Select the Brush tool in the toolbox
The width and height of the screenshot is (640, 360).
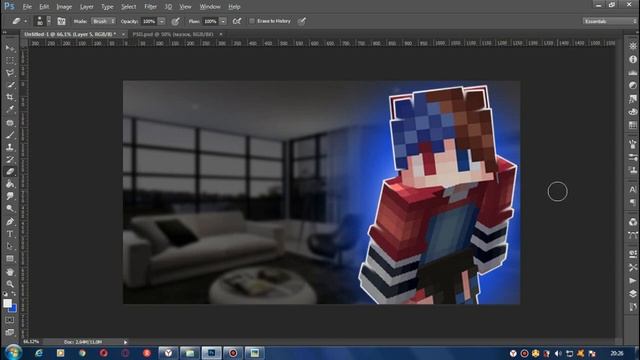(10, 135)
